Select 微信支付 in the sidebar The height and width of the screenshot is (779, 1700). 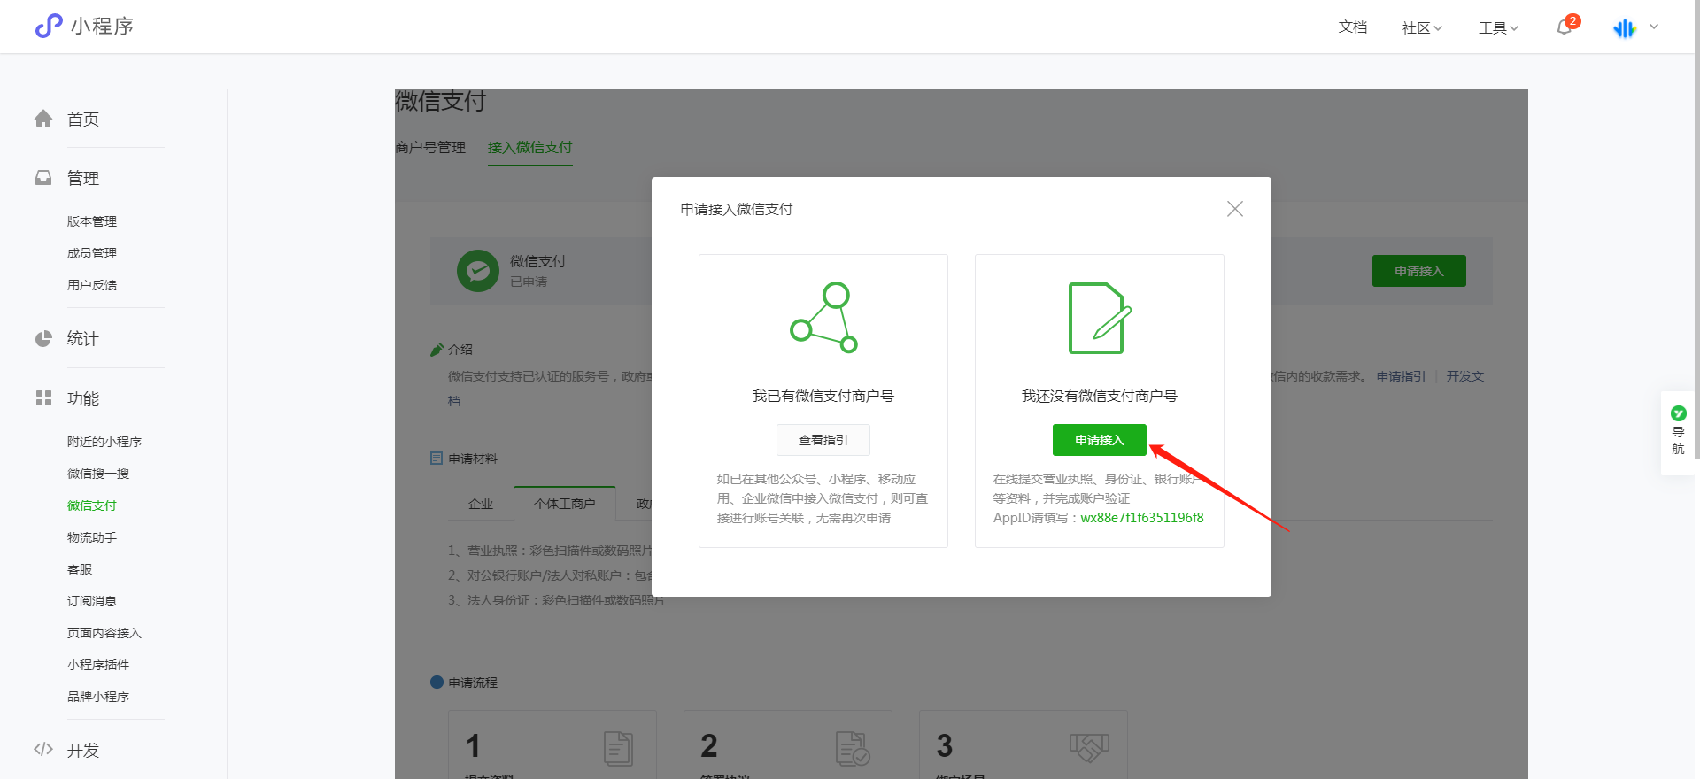click(x=92, y=506)
